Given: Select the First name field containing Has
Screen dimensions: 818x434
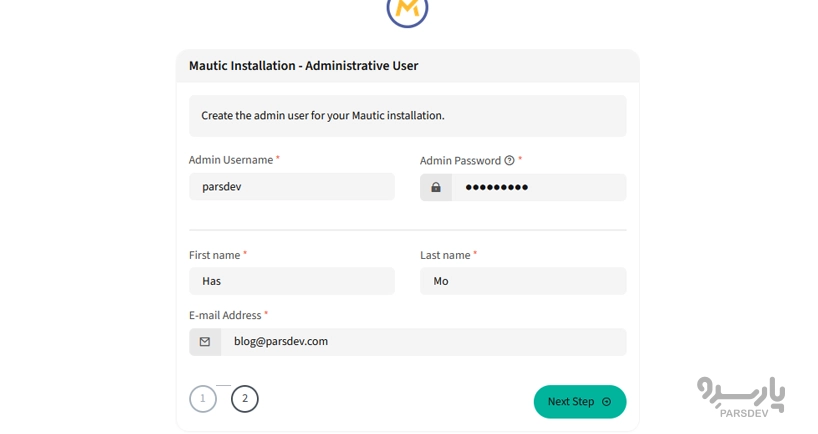Looking at the screenshot, I should (292, 281).
